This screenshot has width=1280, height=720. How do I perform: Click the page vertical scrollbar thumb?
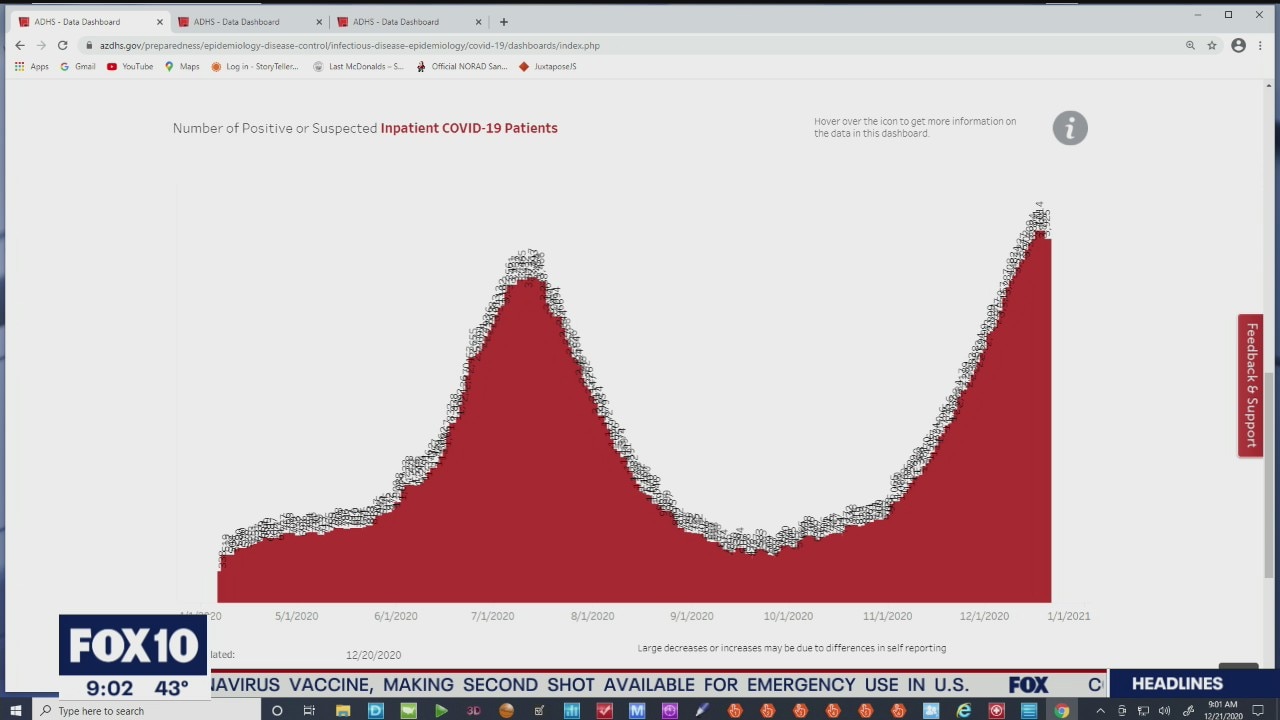pyautogui.click(x=1270, y=476)
